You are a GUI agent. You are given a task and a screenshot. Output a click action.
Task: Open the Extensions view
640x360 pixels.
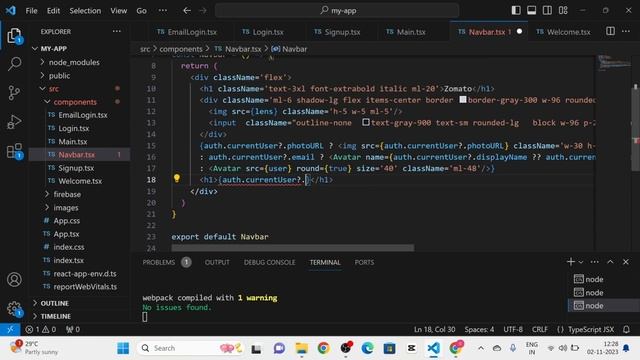(14, 151)
